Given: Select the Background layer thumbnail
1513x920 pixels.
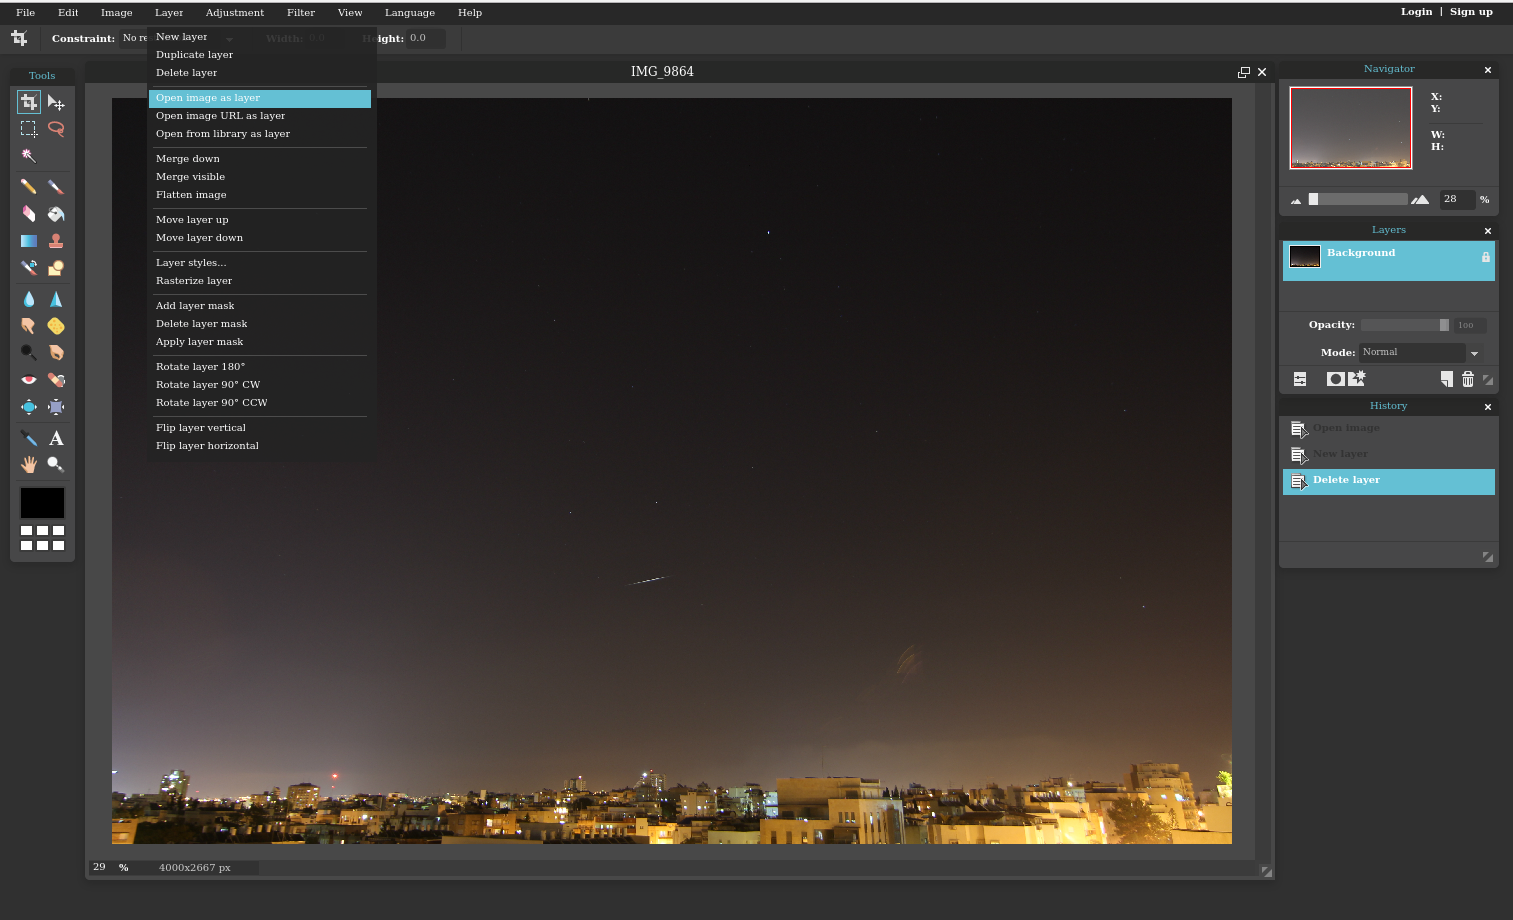Looking at the screenshot, I should 1305,257.
